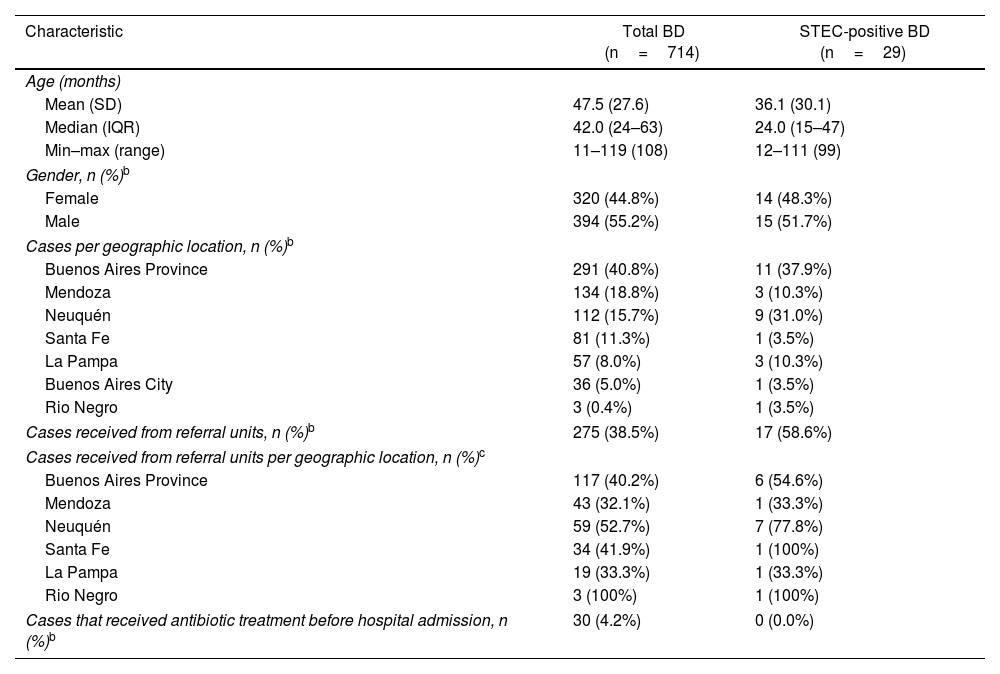Click the Female row label
This screenshot has height=674, width=1000.
tap(72, 198)
